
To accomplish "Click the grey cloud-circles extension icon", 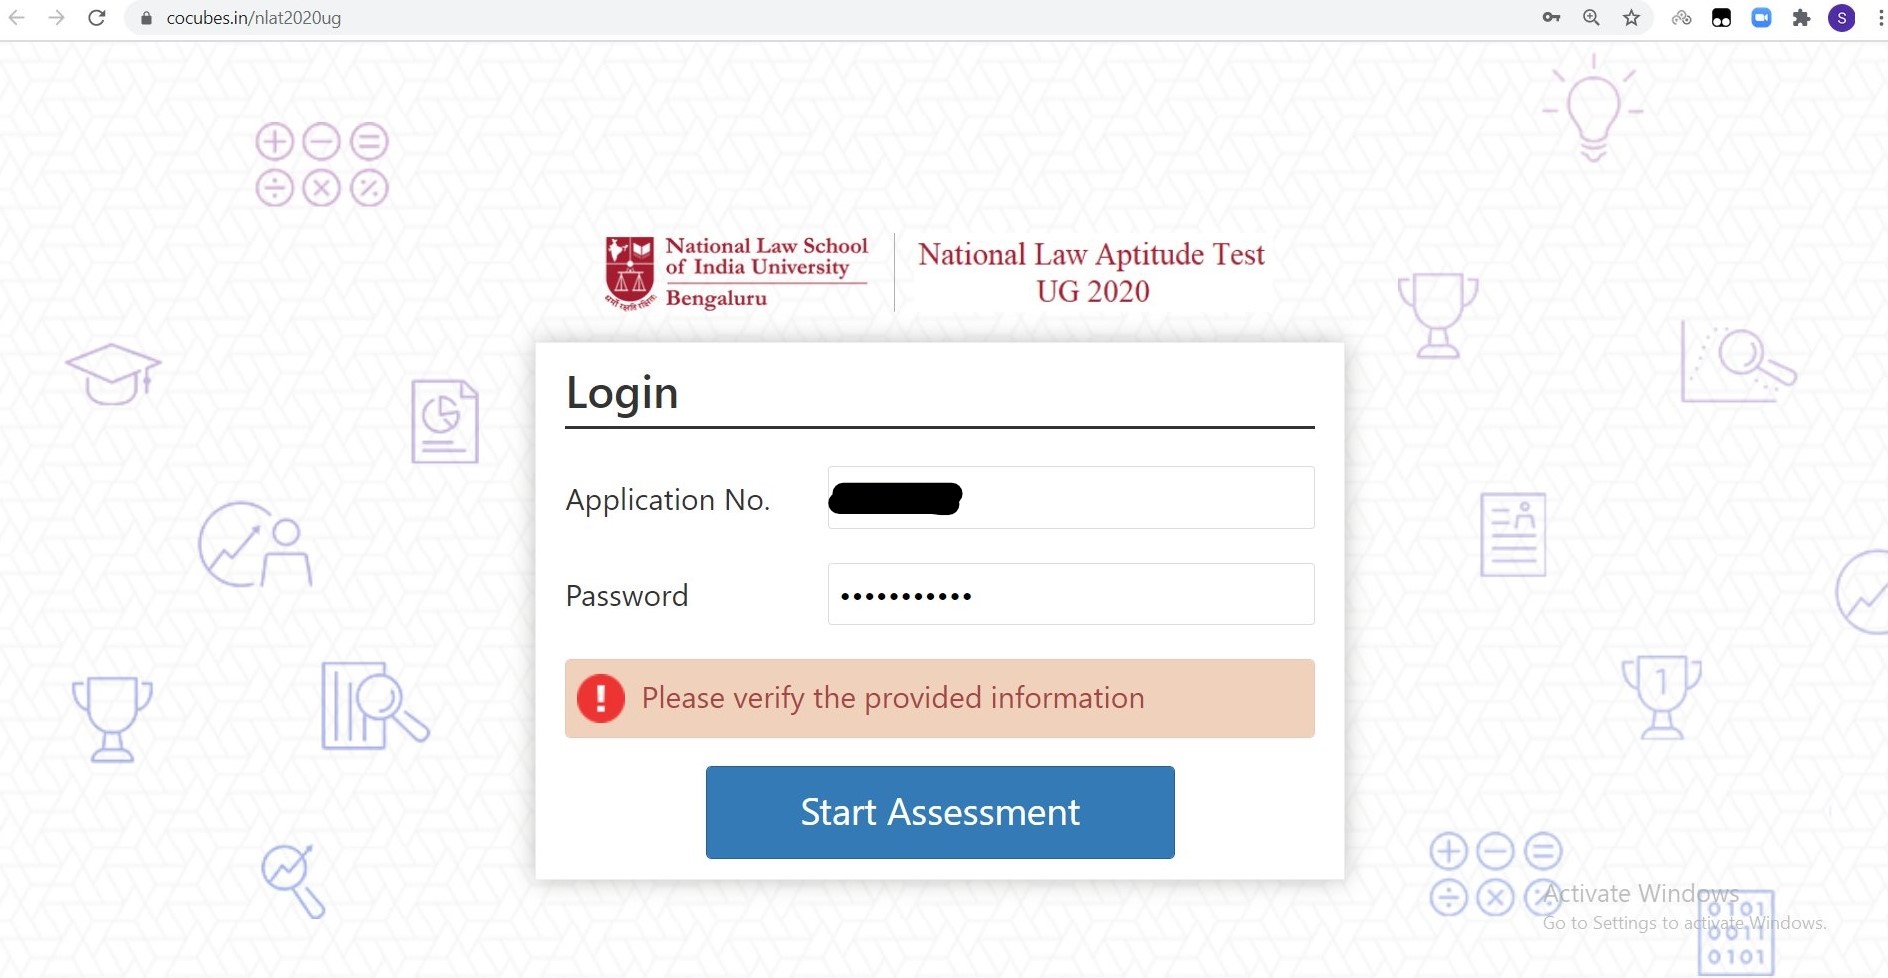I will [x=1681, y=18].
